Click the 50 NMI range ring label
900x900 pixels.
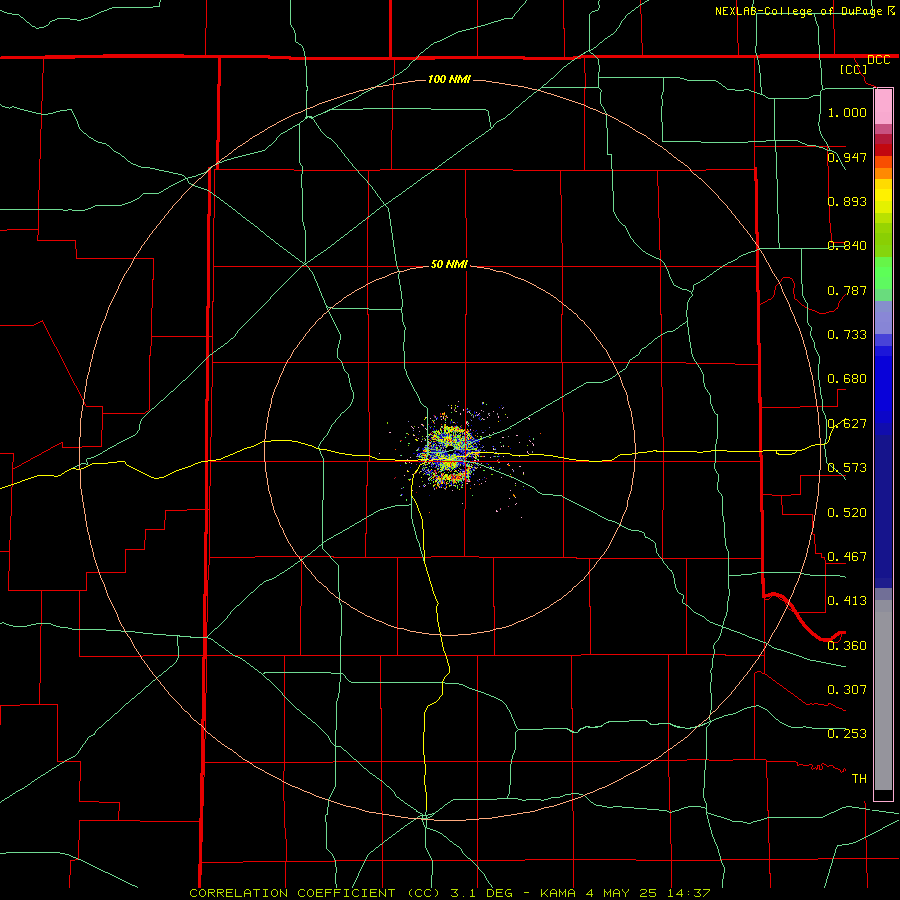coord(449,265)
